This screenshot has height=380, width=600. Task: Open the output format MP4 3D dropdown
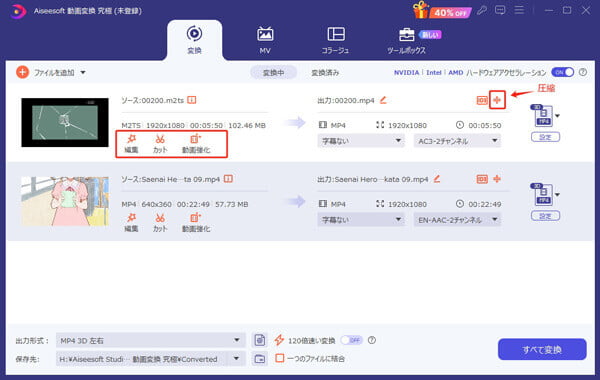[151, 340]
